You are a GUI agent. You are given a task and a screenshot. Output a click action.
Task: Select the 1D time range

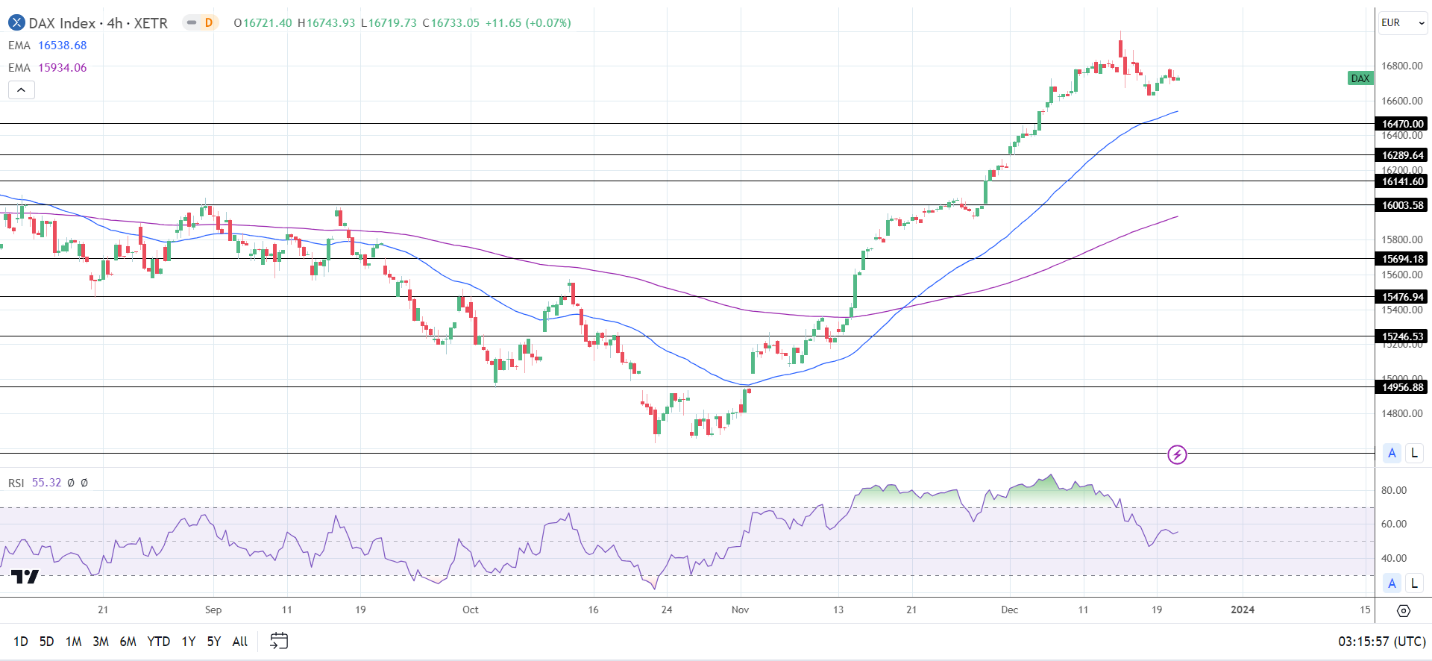pos(21,641)
